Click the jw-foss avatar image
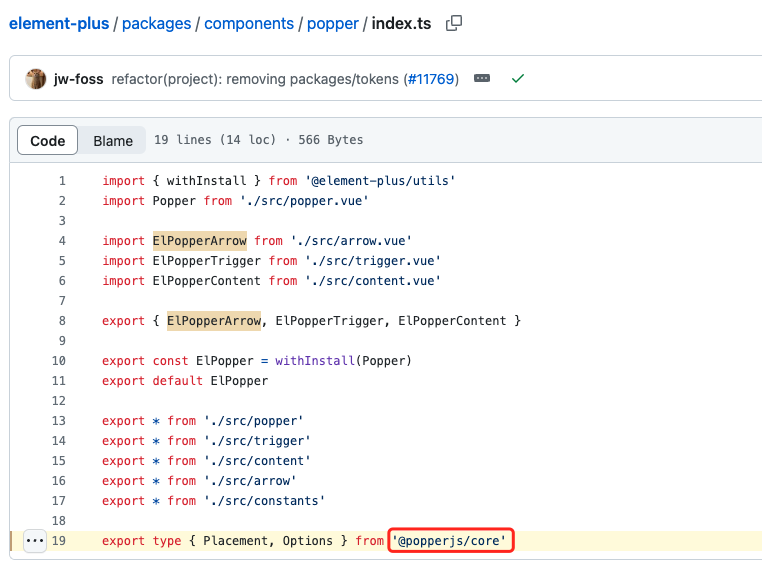762x584 pixels. (x=36, y=79)
